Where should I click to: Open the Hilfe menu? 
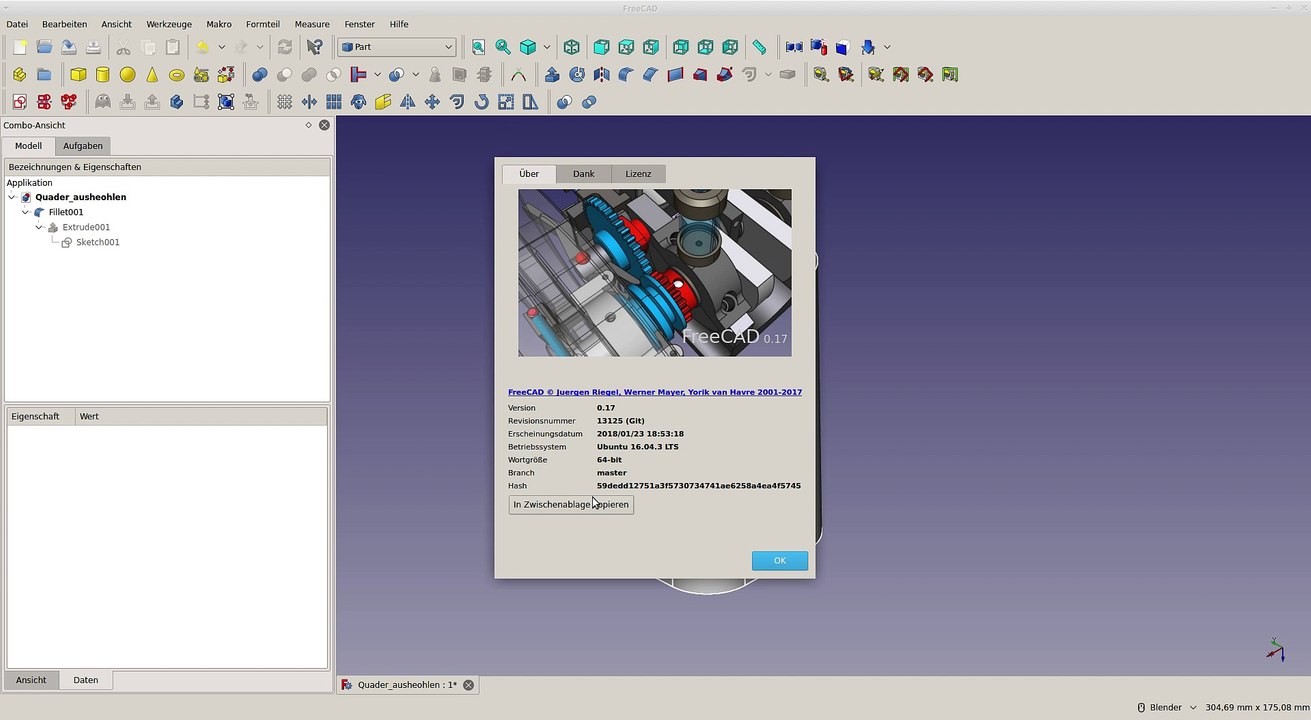coord(399,24)
